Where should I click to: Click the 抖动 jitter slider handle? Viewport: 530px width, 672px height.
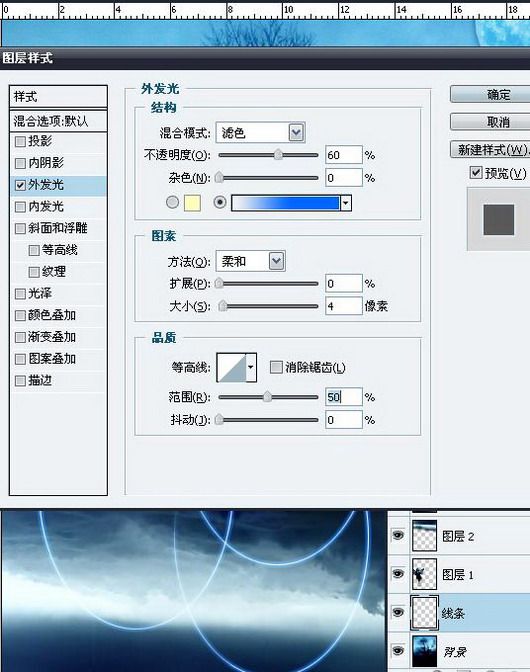219,419
